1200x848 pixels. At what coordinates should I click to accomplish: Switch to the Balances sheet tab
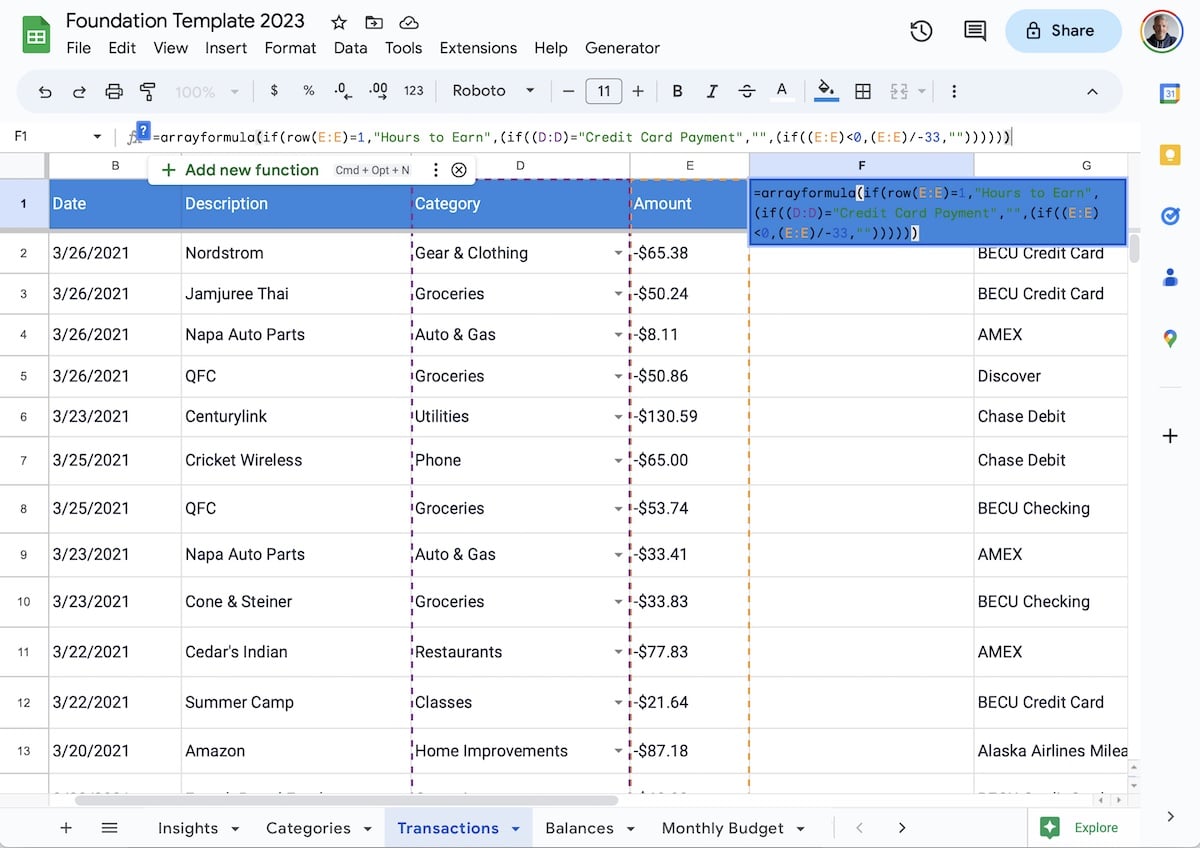pos(579,828)
